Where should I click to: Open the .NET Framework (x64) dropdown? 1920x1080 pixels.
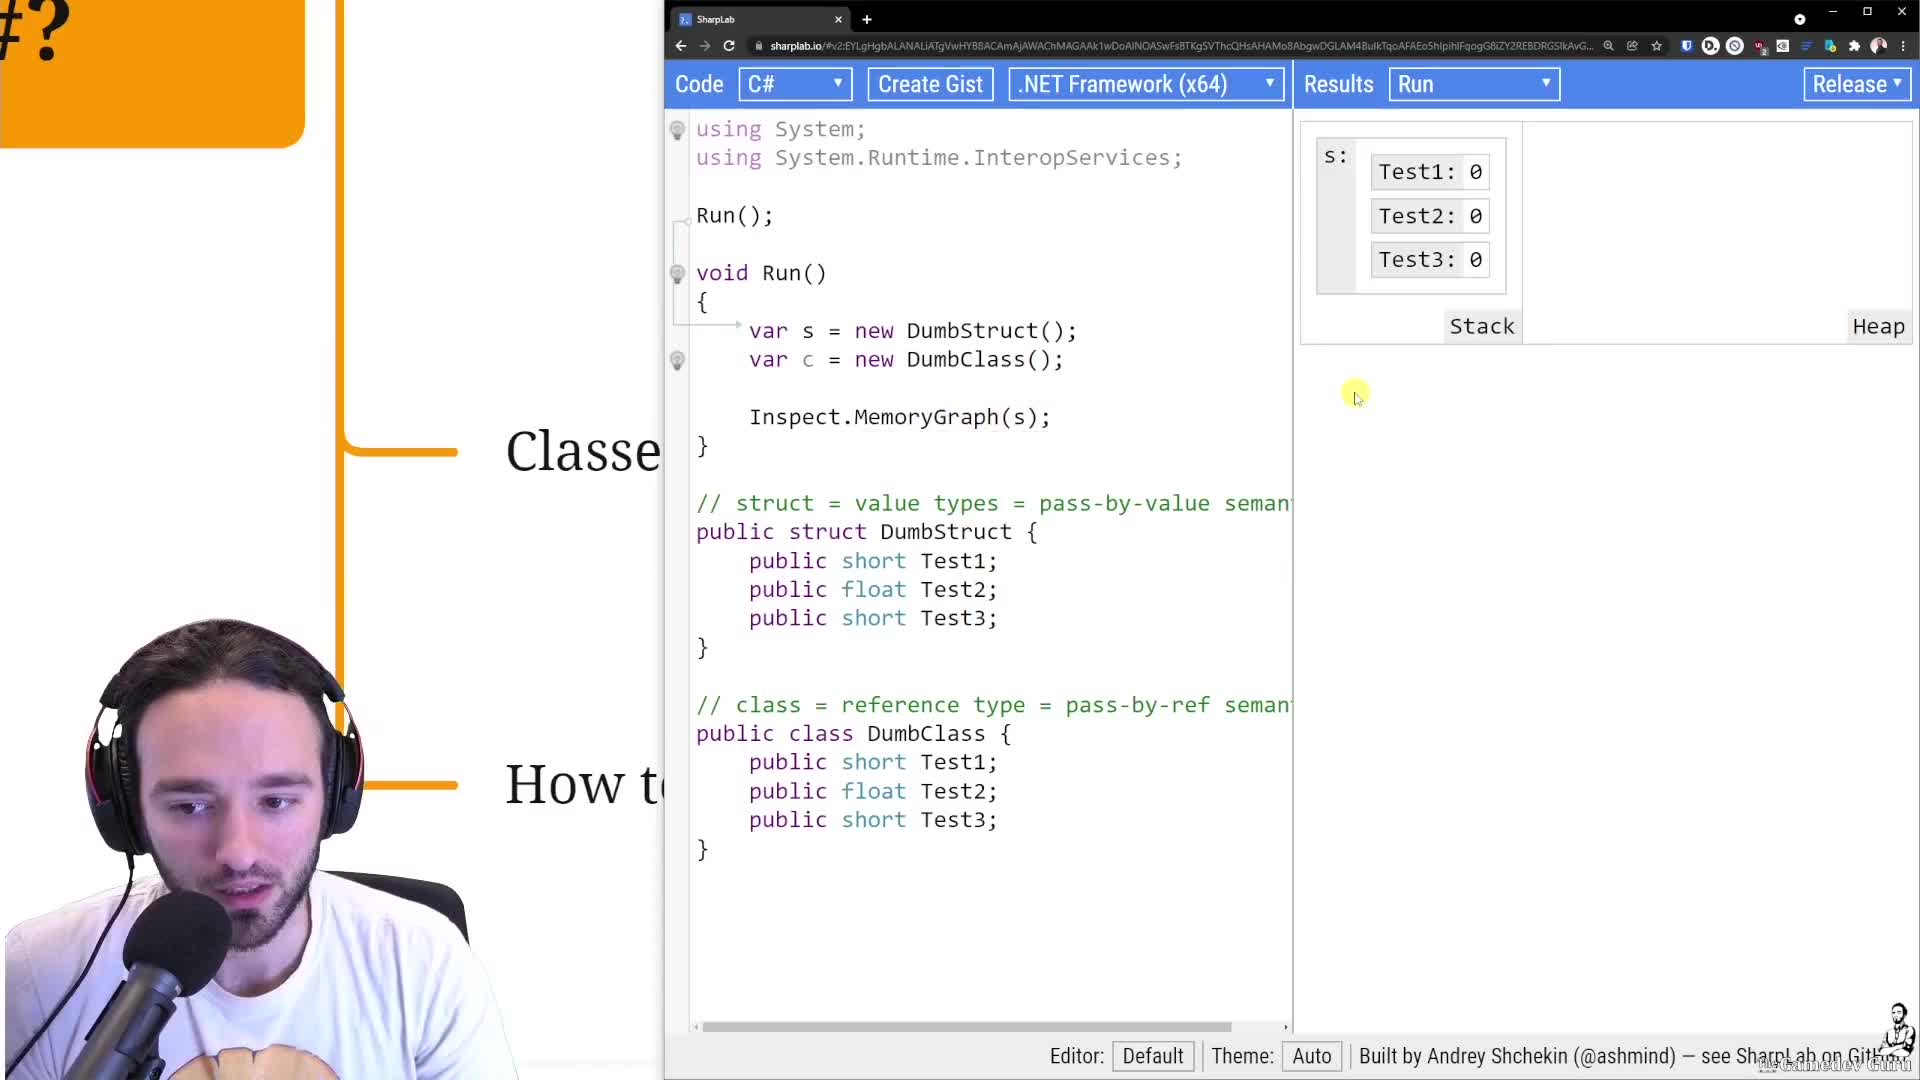(x=1145, y=84)
